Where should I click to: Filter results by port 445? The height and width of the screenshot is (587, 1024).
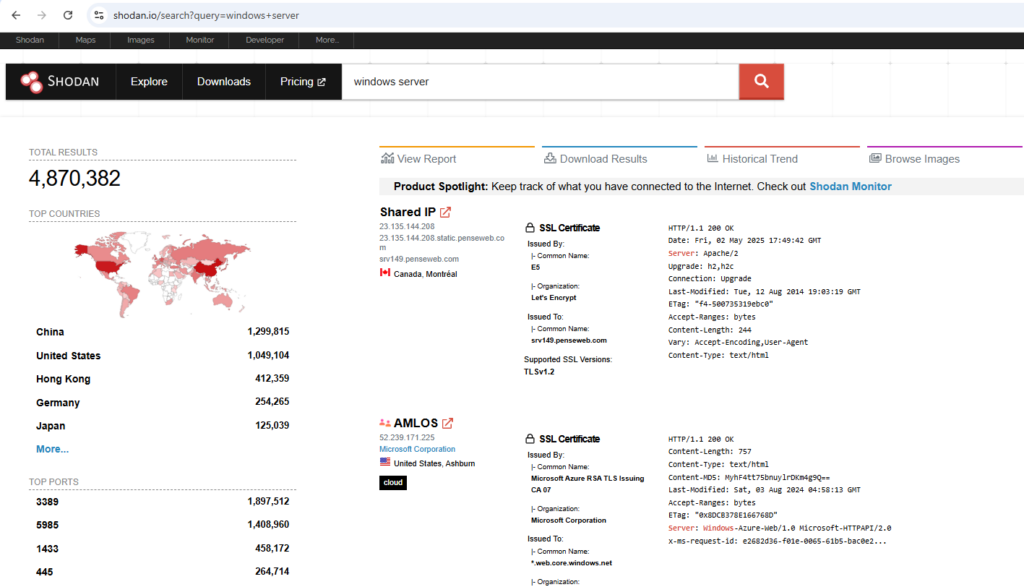pyautogui.click(x=163, y=572)
